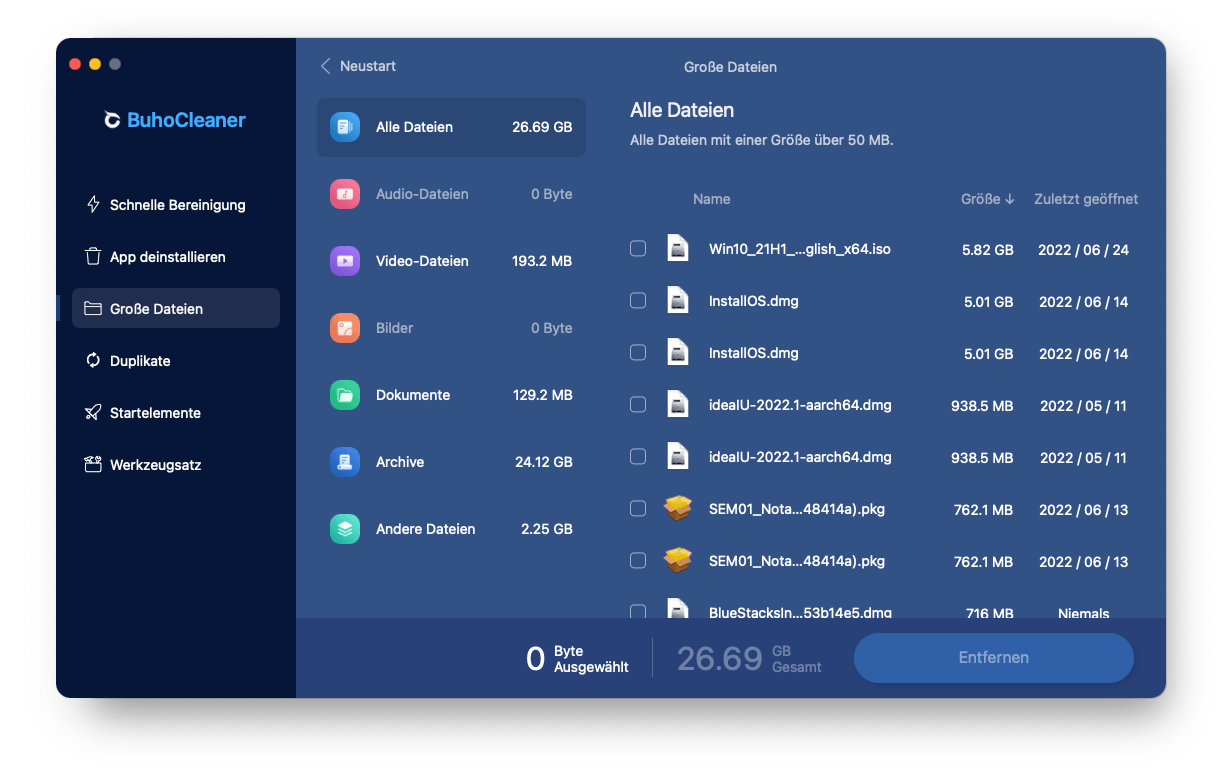Check the first InstallOS.dmg checkbox
1222x772 pixels.
[x=638, y=301]
